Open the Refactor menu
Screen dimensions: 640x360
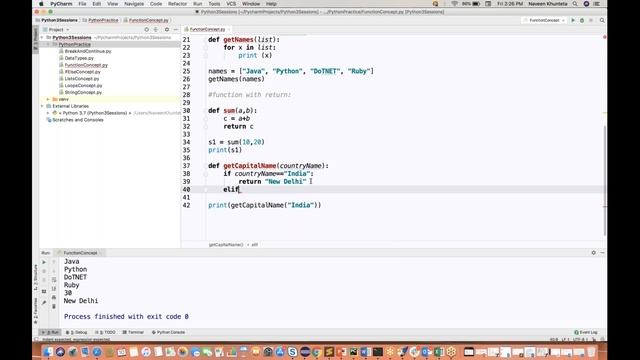(178, 4)
